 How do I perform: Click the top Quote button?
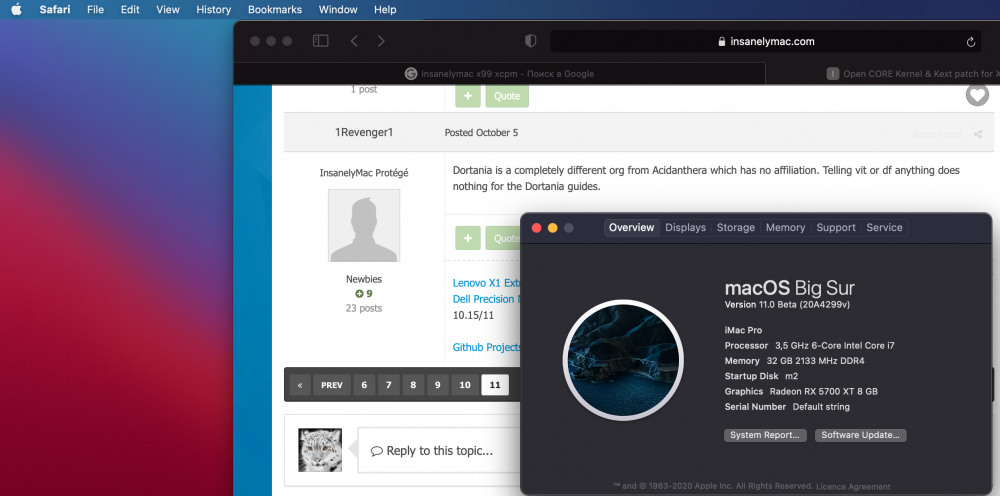click(x=507, y=96)
